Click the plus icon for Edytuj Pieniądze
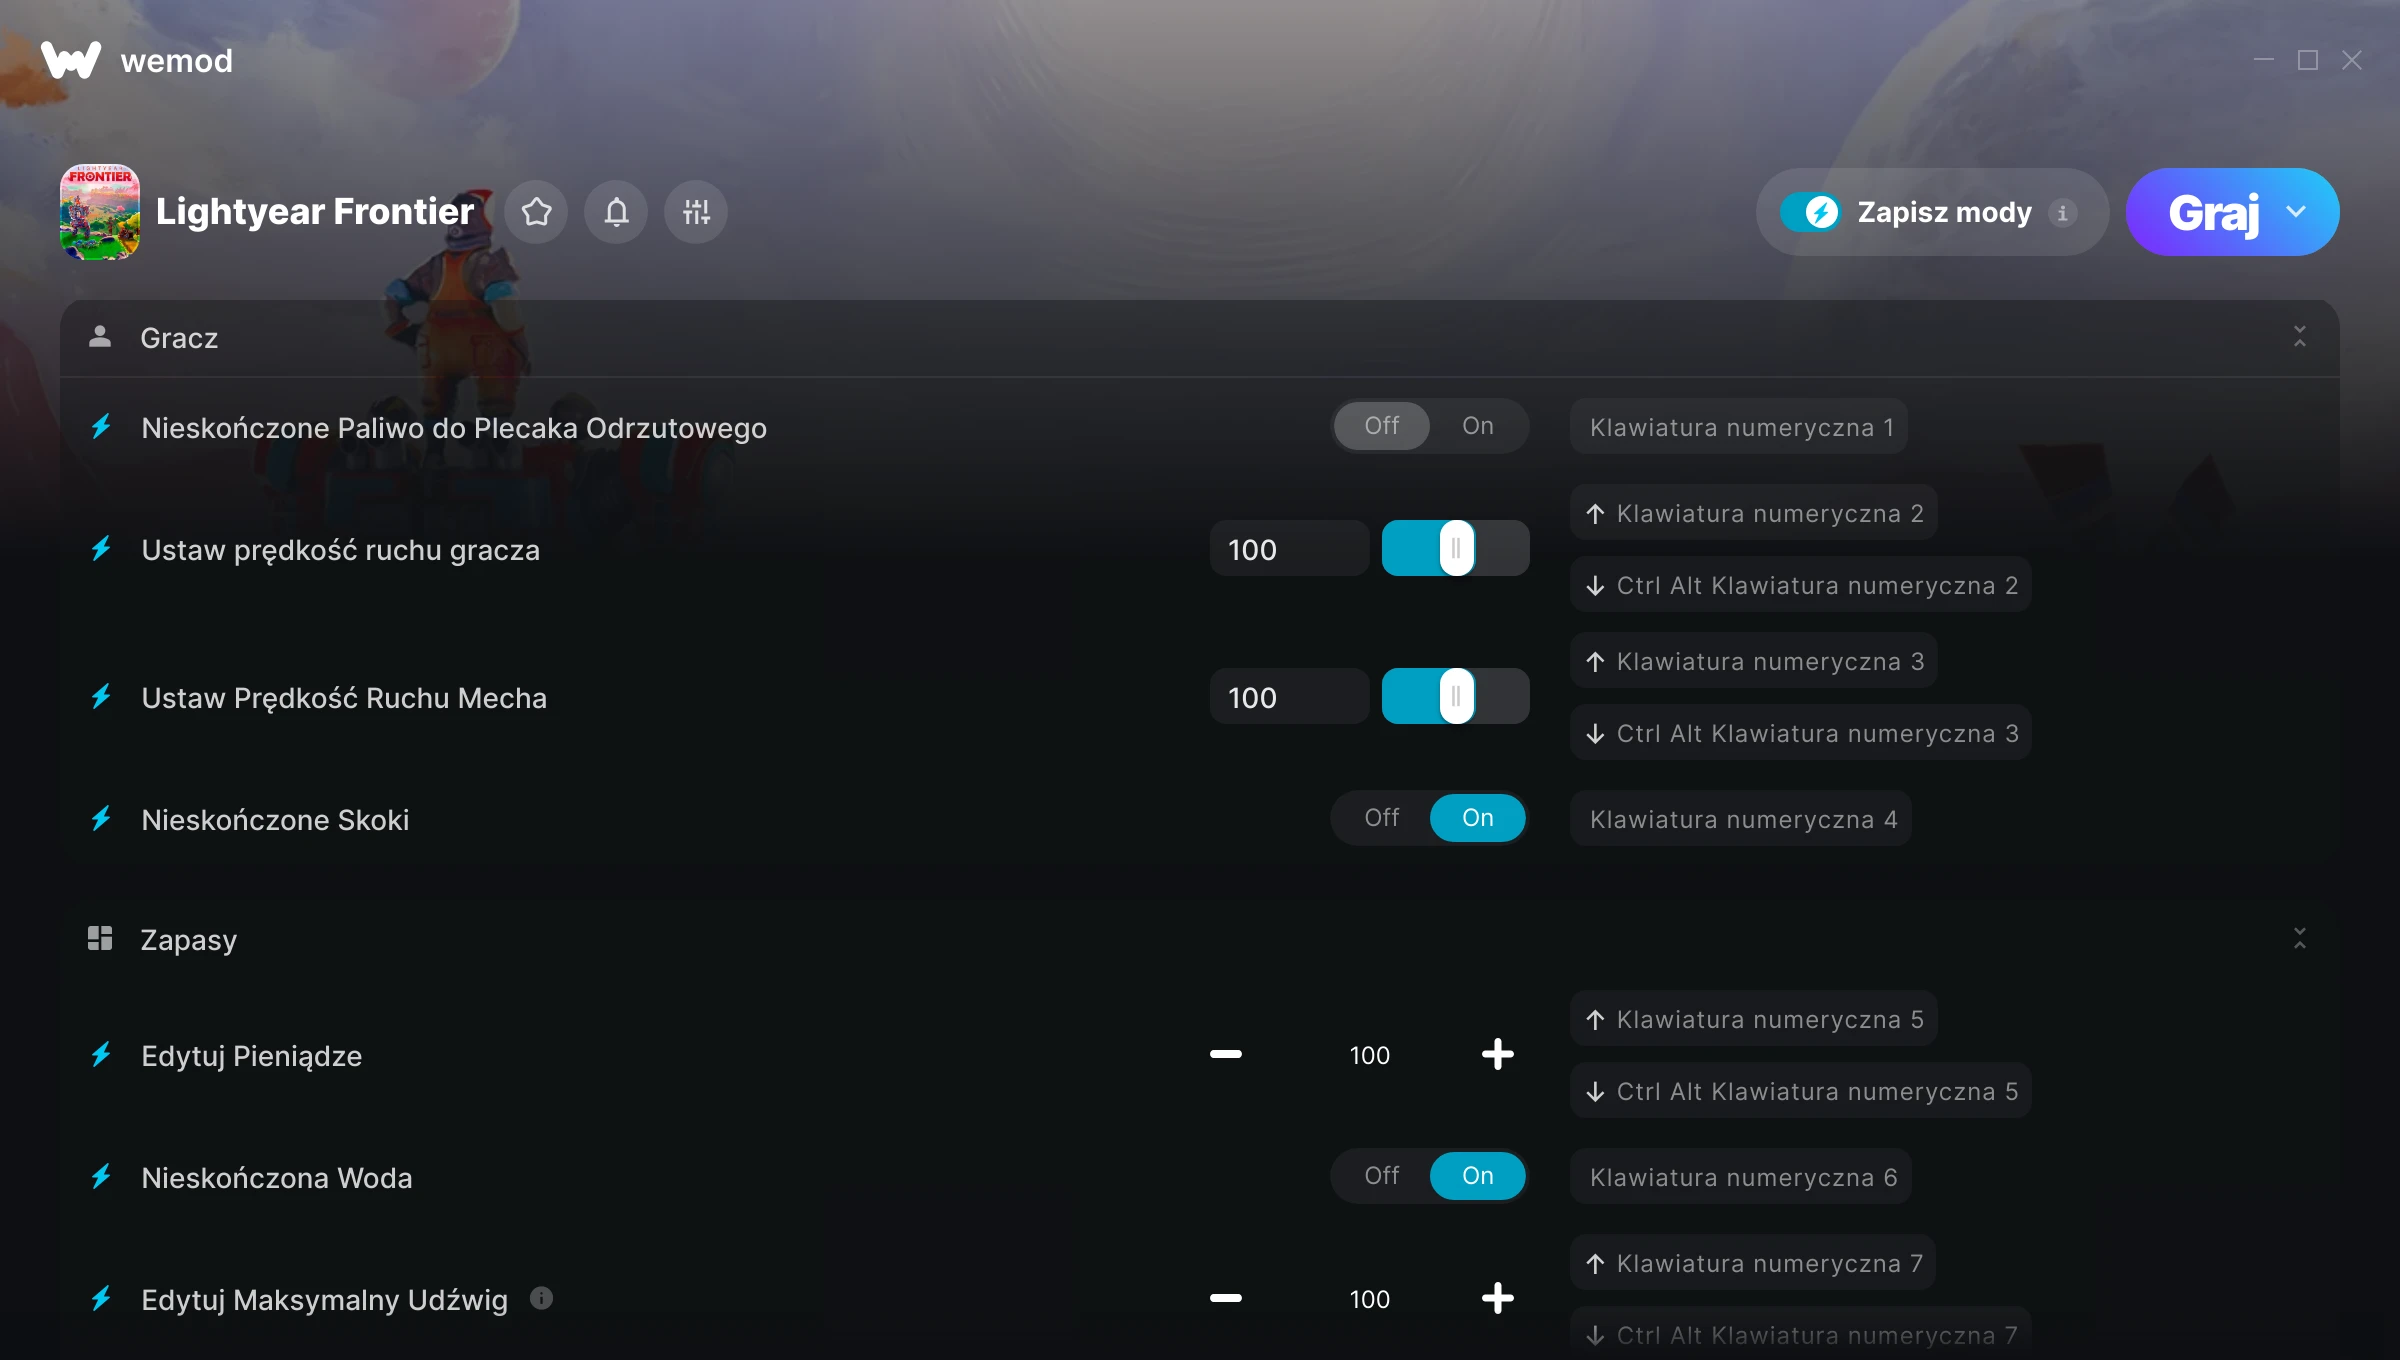This screenshot has height=1360, width=2400. [1497, 1054]
